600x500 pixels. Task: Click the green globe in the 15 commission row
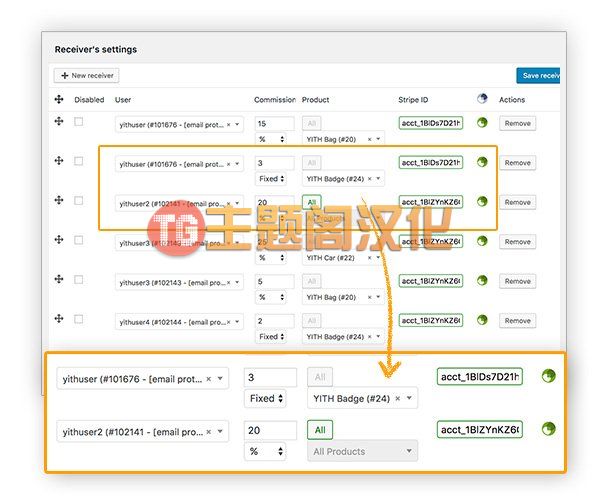pyautogui.click(x=482, y=122)
